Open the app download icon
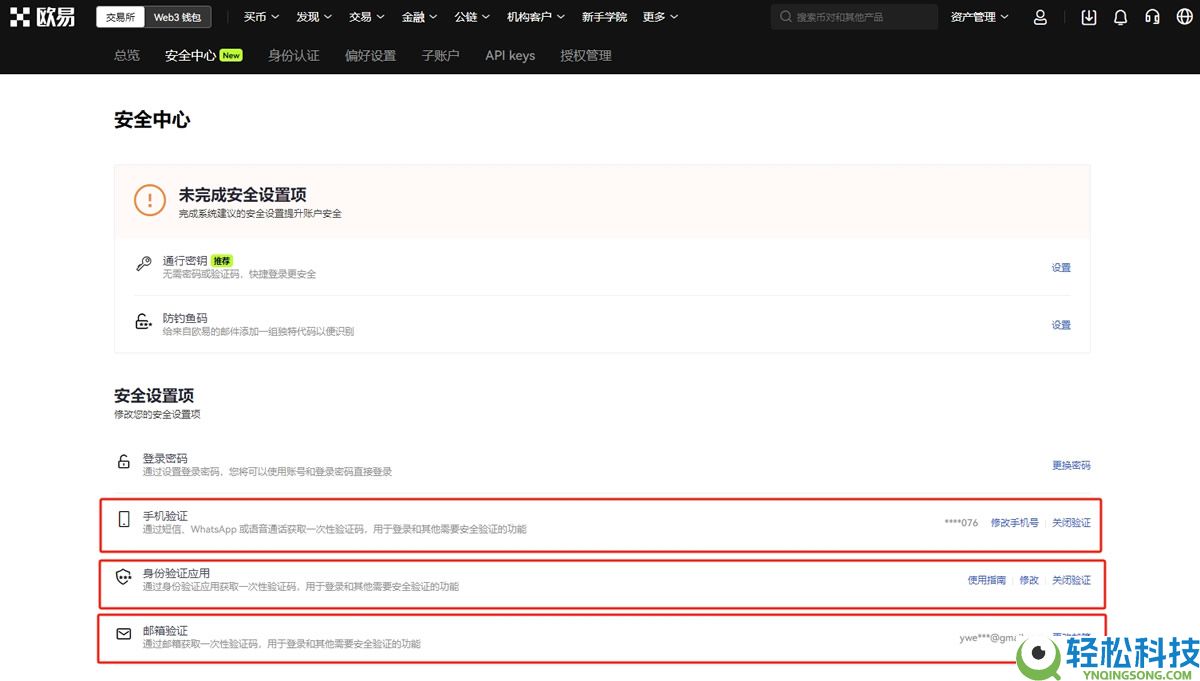 (1088, 17)
